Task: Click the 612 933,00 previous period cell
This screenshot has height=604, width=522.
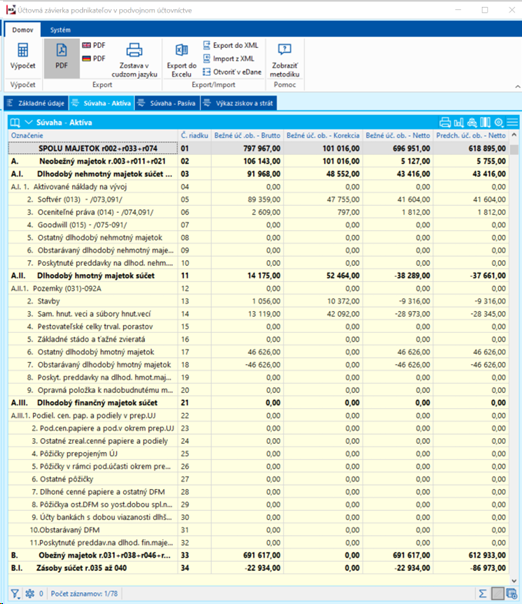Action: coord(471,555)
